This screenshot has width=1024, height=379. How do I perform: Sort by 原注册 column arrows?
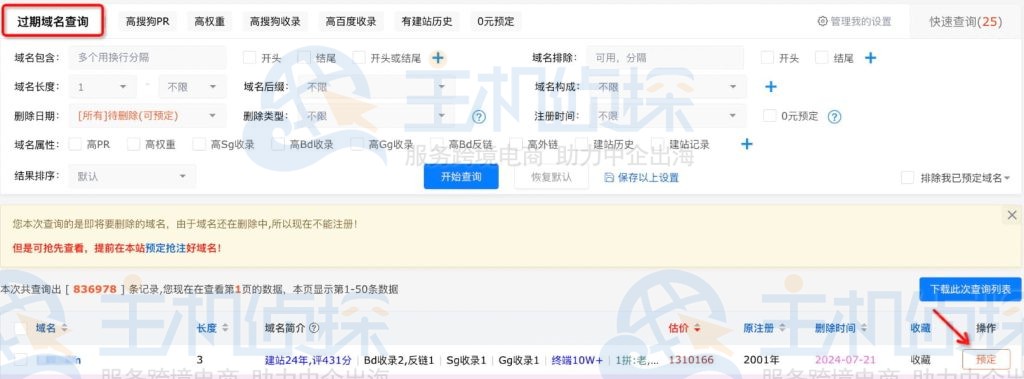coord(781,328)
